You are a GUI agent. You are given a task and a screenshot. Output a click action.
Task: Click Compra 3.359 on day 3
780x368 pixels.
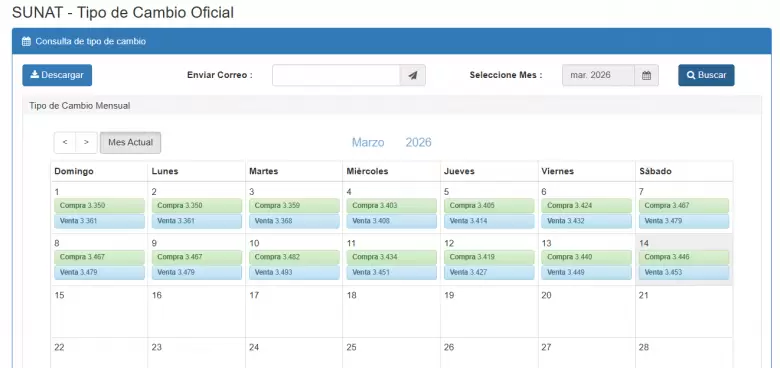click(x=294, y=206)
